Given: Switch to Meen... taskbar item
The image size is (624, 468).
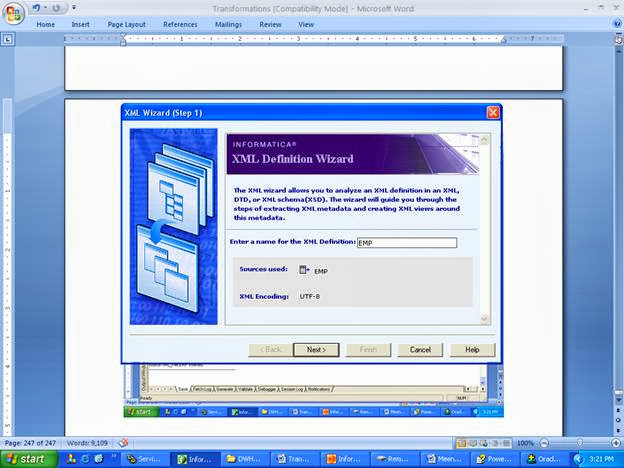Looking at the screenshot, I should (x=446, y=459).
